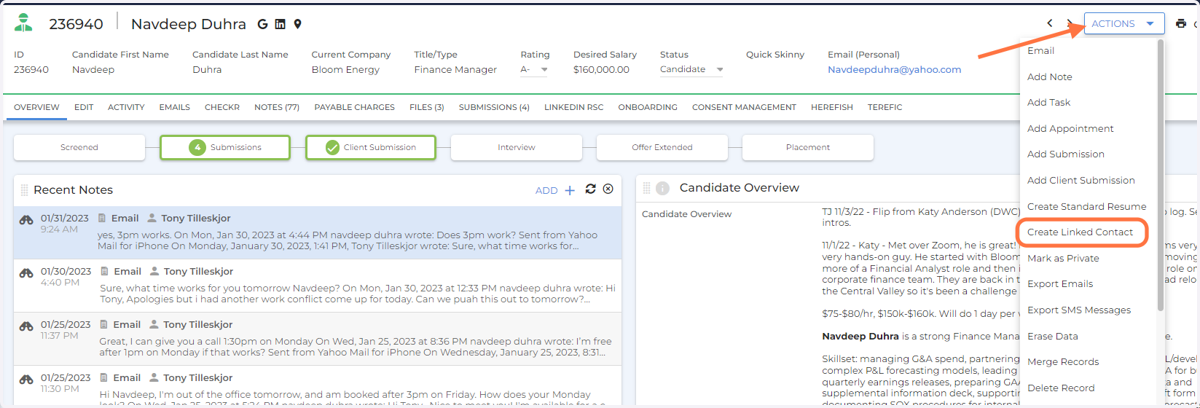Click the Interview pipeline stage
The width and height of the screenshot is (1200, 408).
coord(516,147)
